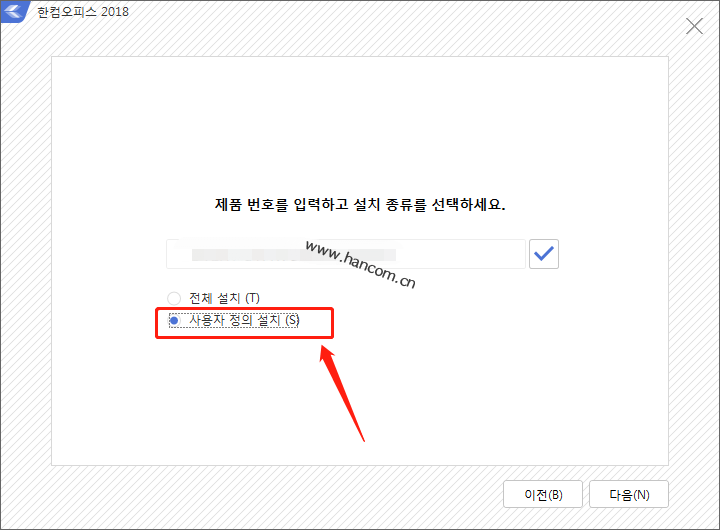Screen dimensions: 720x530
Task: Select the 전체 설치 (T) radio button
Action: coord(174,299)
